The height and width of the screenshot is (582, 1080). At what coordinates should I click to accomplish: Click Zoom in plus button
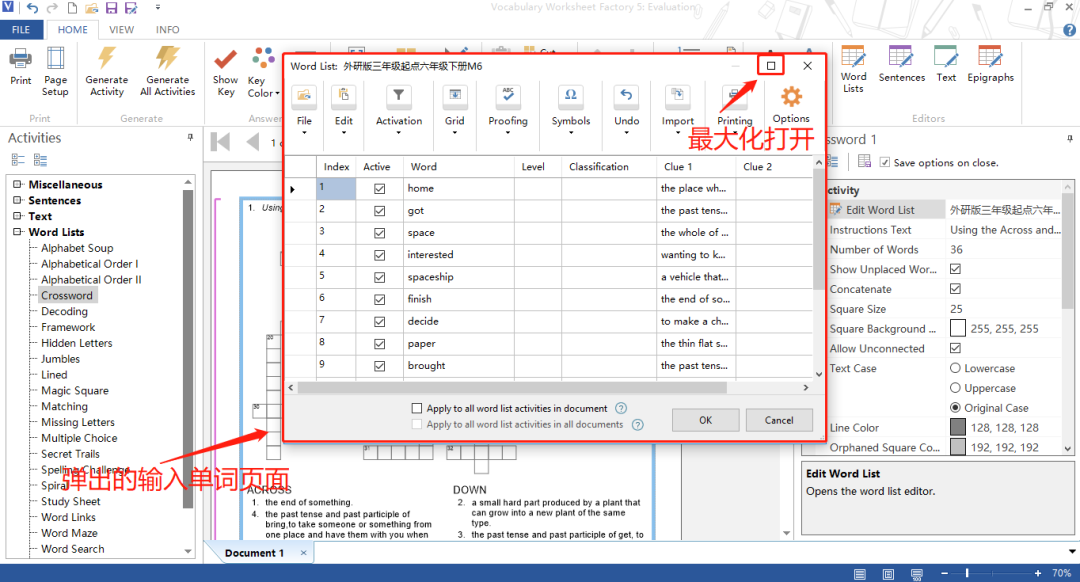point(1037,573)
